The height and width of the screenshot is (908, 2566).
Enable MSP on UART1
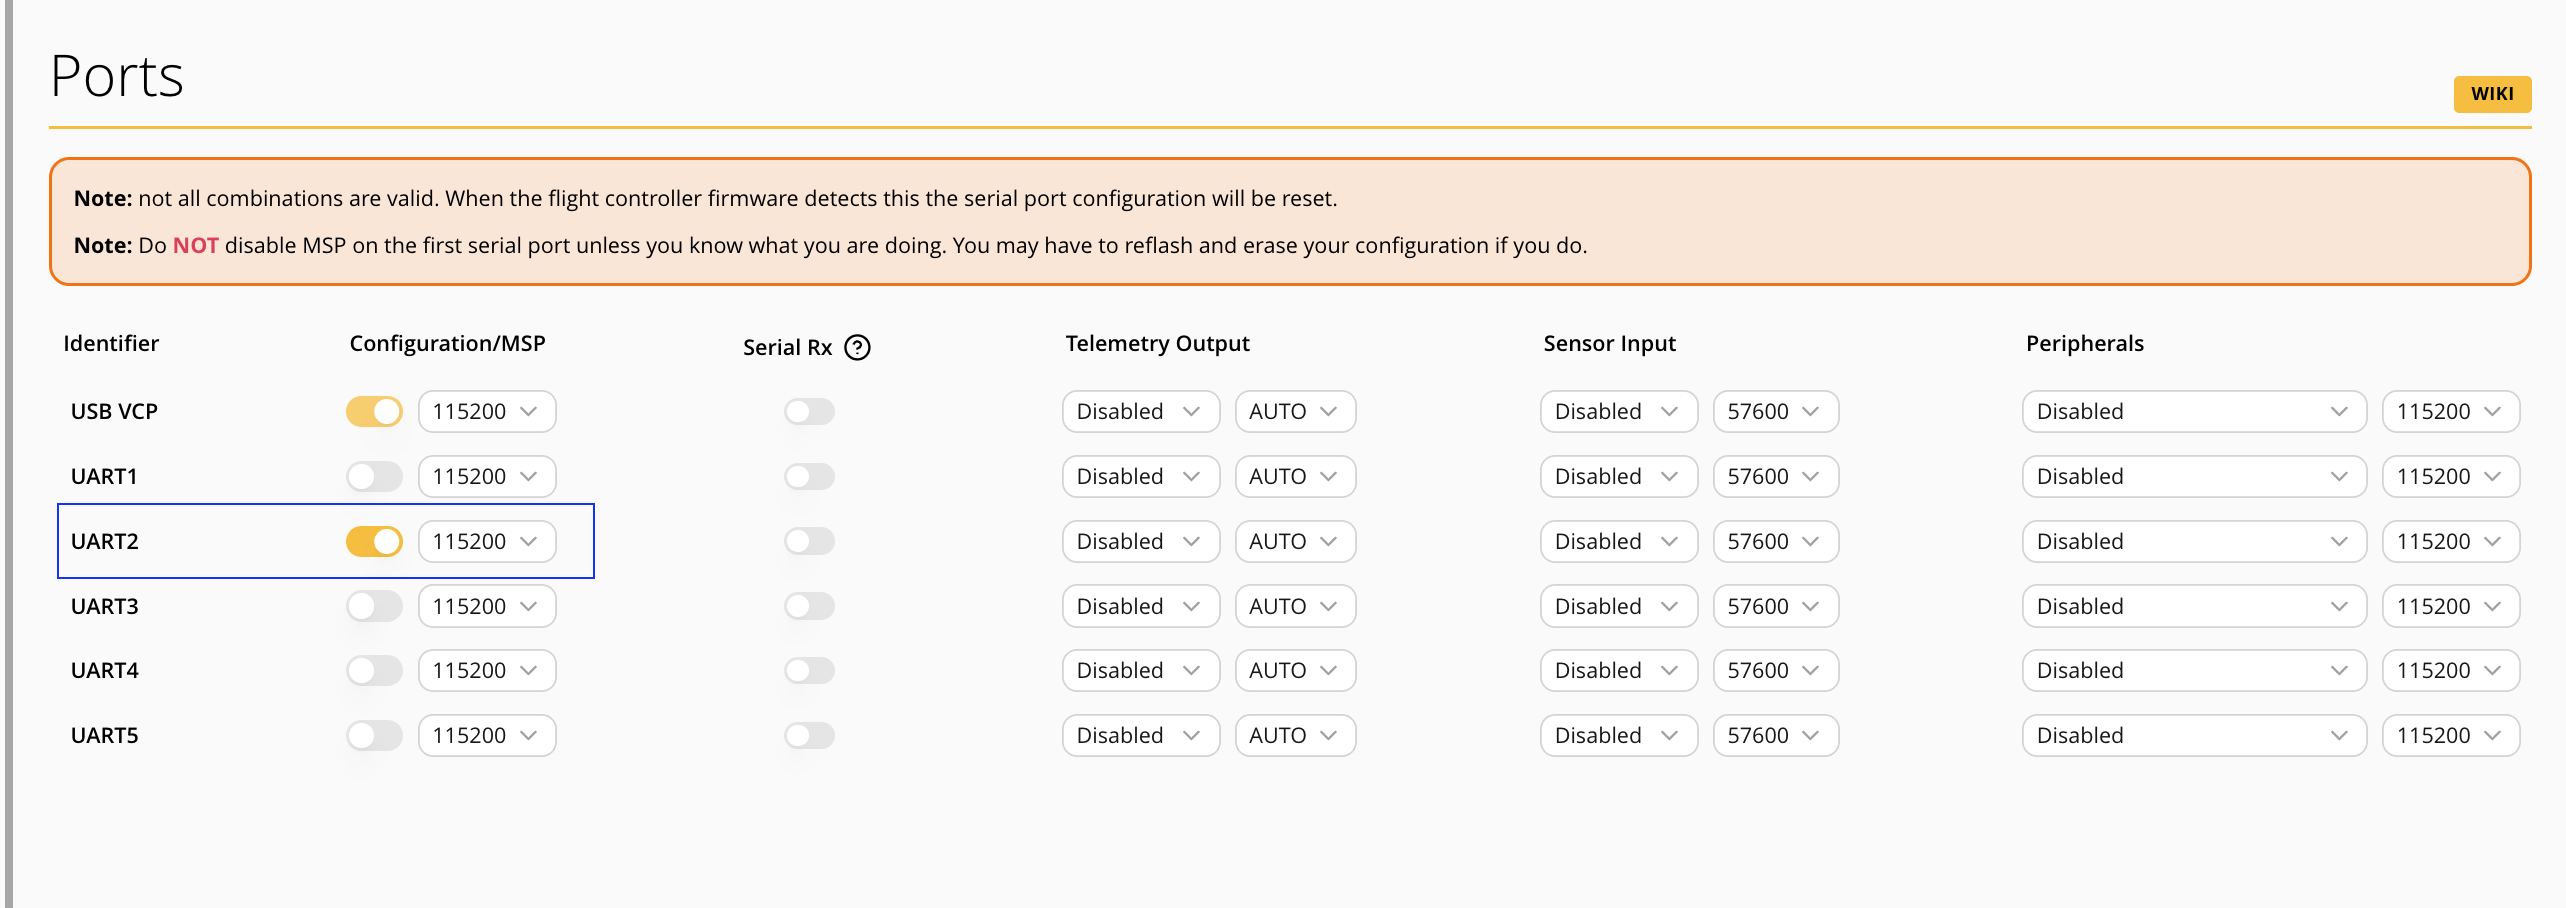pos(374,476)
